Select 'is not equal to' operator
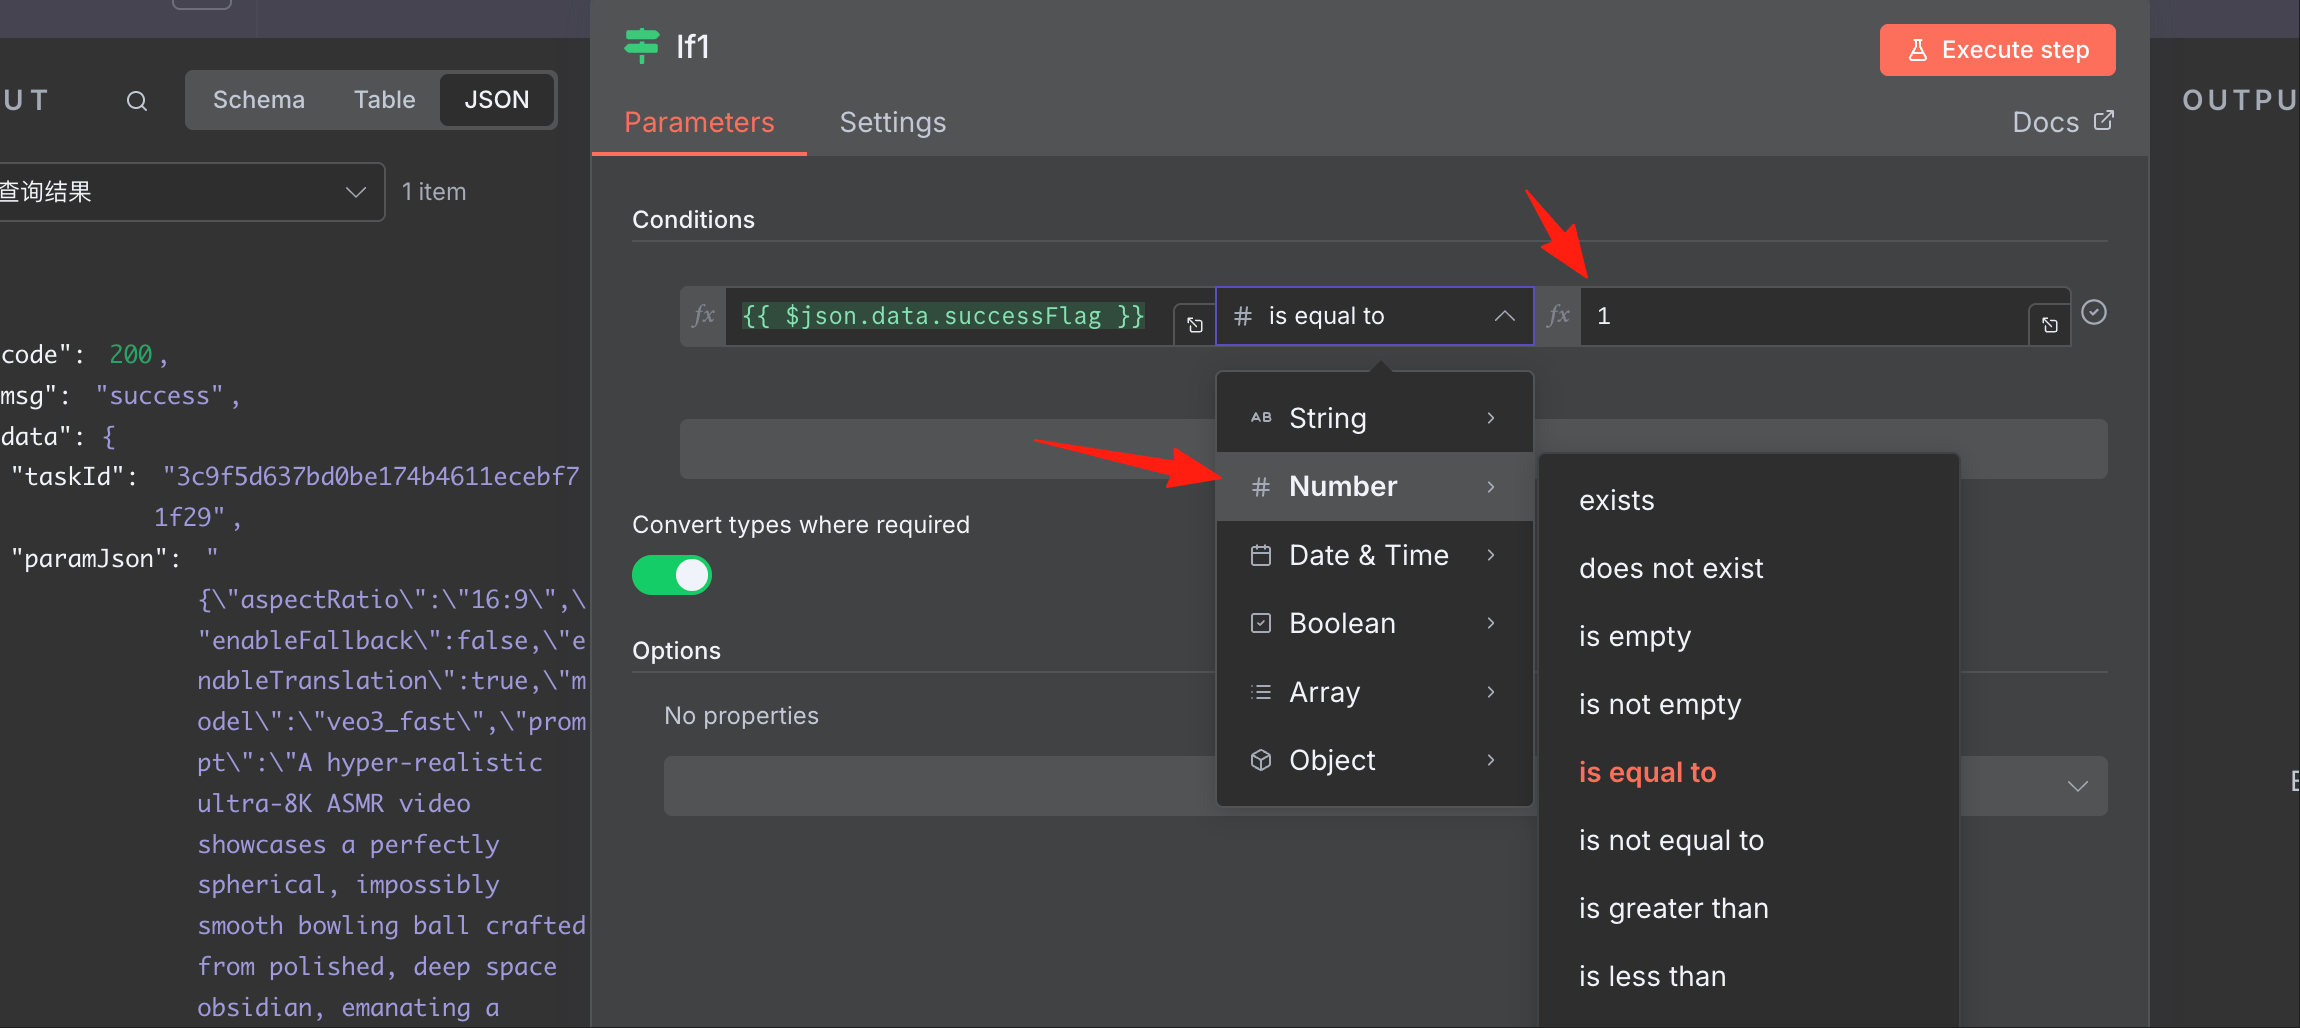The width and height of the screenshot is (2300, 1028). [x=1671, y=840]
